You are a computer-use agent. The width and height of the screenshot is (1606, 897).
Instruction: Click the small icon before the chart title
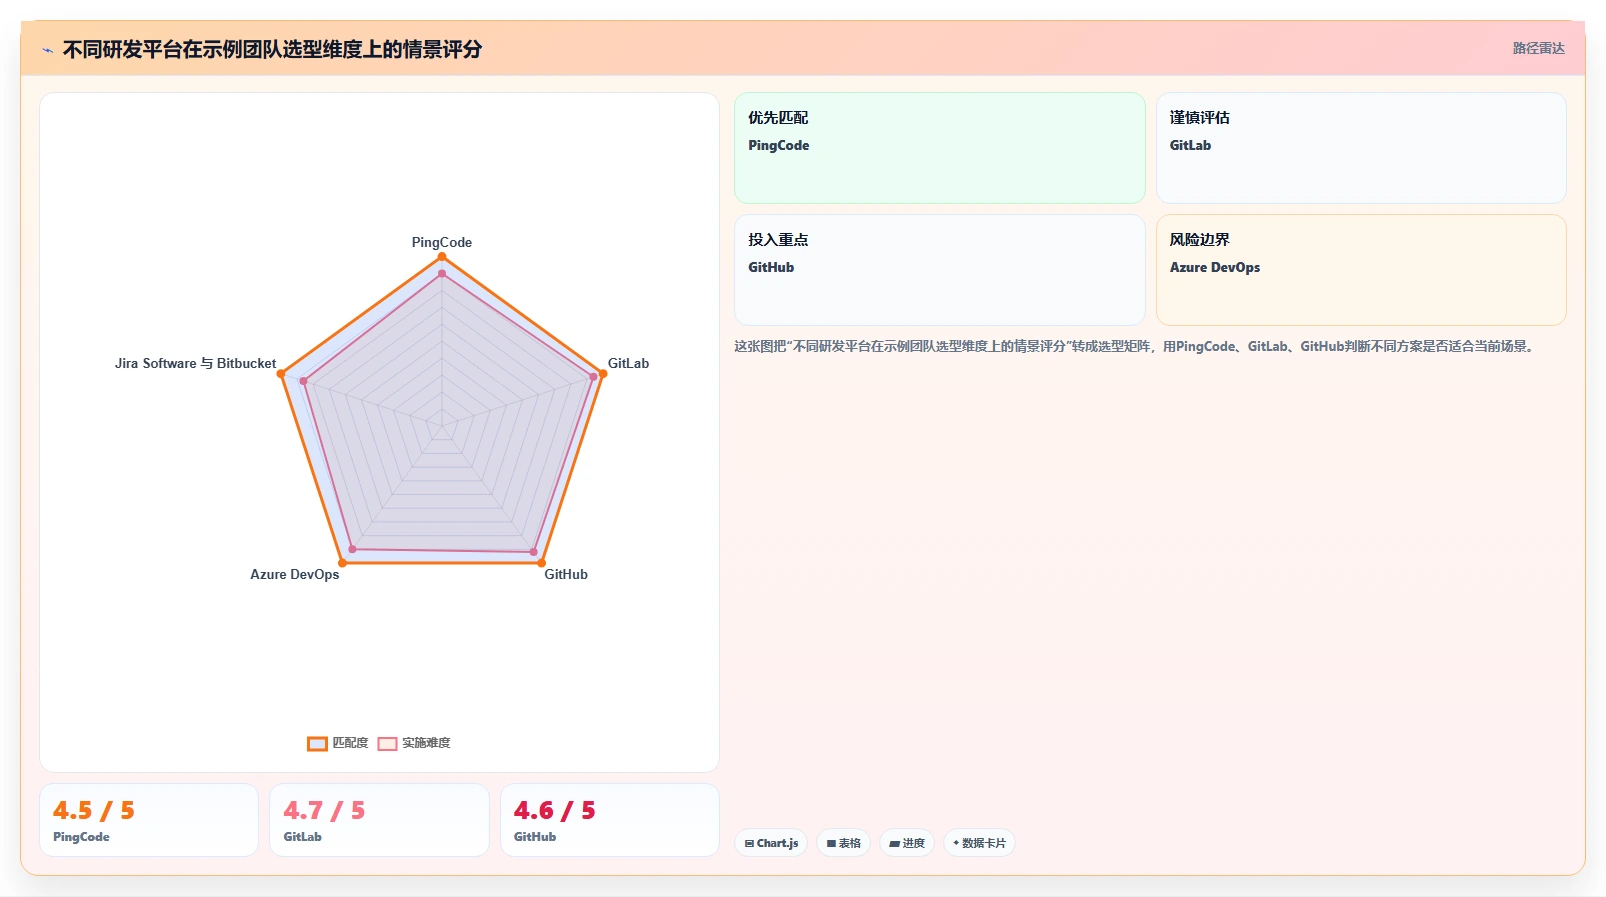coord(47,50)
